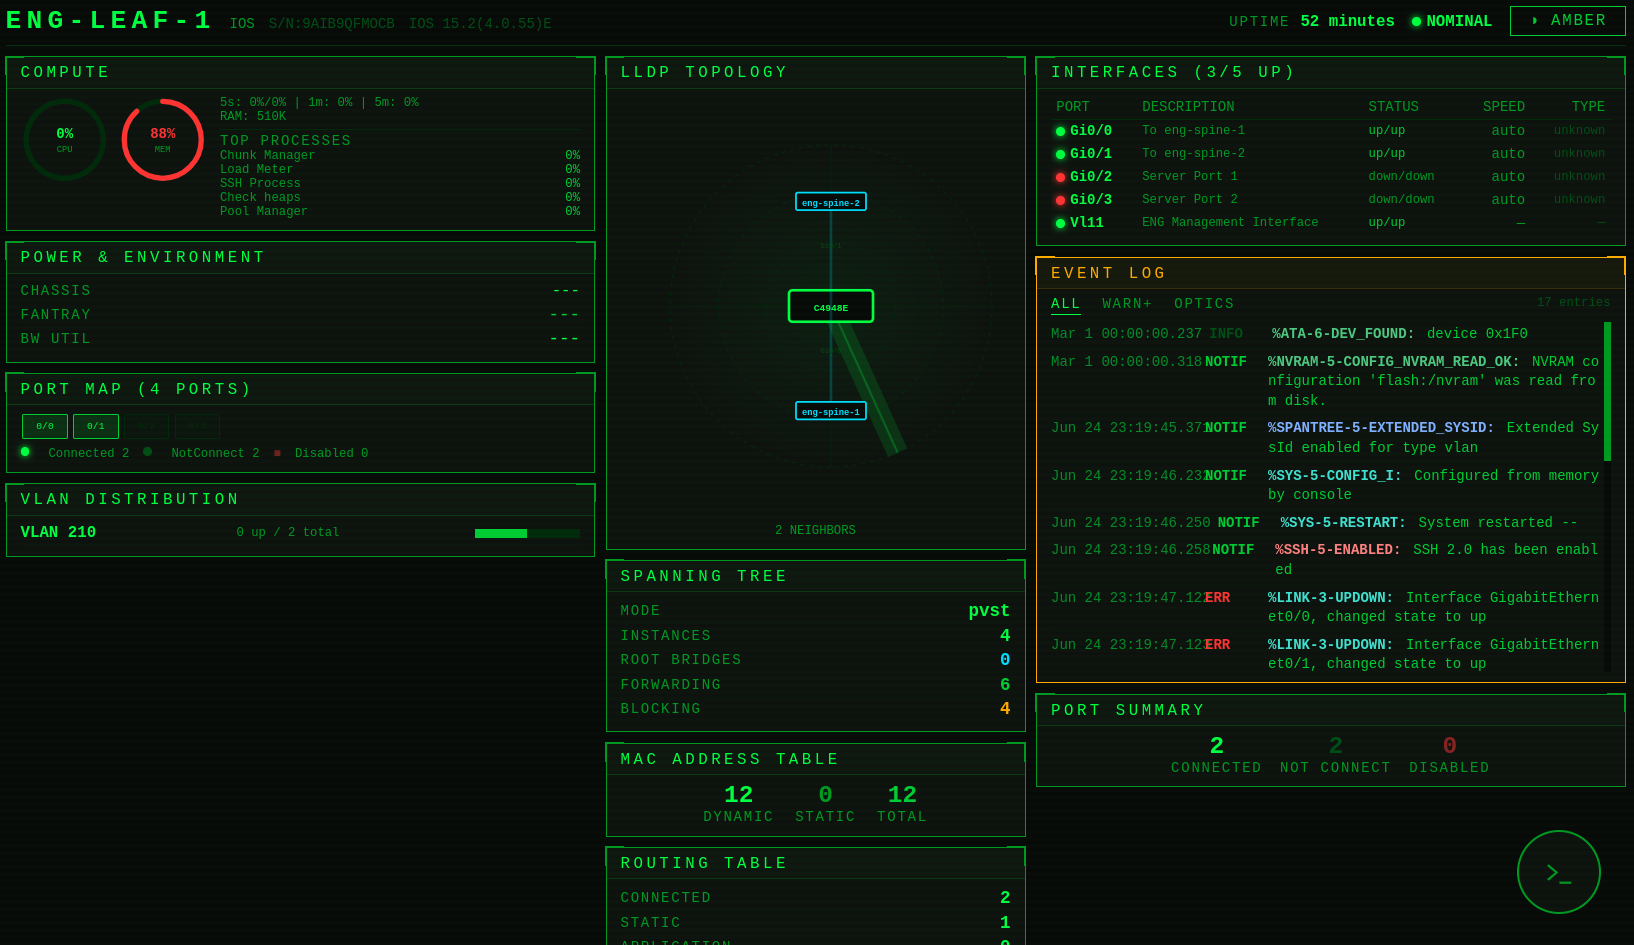Image resolution: width=1634 pixels, height=945 pixels.
Task: Click the Gi0/2 red status dot
Action: (x=1060, y=178)
